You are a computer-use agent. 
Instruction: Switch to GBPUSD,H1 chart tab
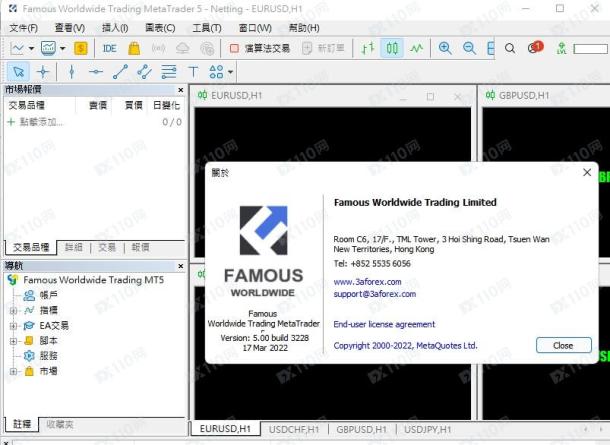[x=361, y=429]
